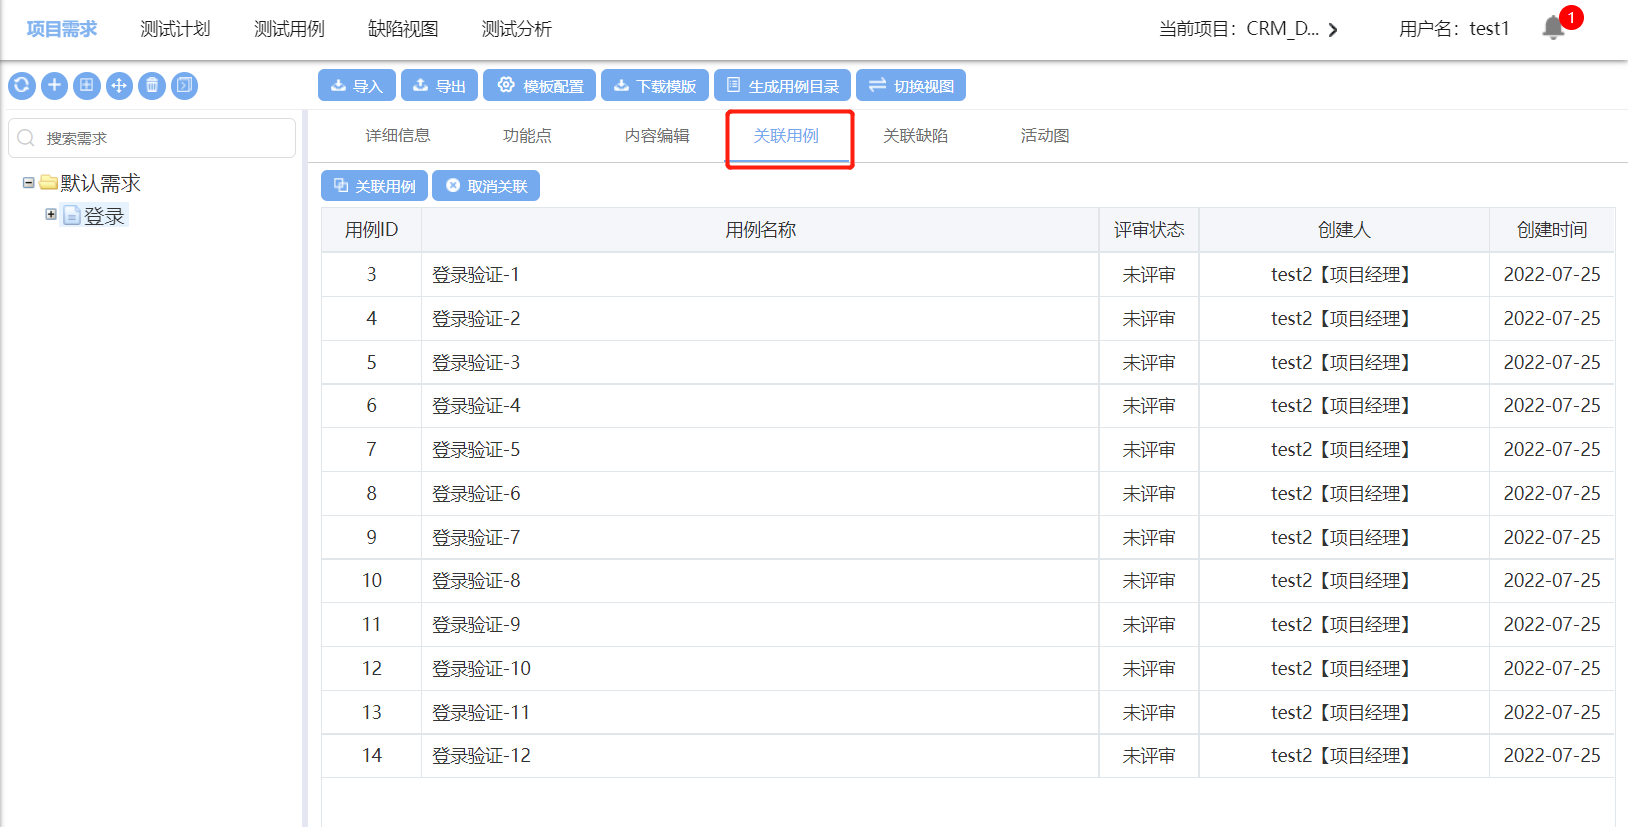This screenshot has height=827, width=1628.
Task: Expand the 登录 tree node
Action: [51, 214]
